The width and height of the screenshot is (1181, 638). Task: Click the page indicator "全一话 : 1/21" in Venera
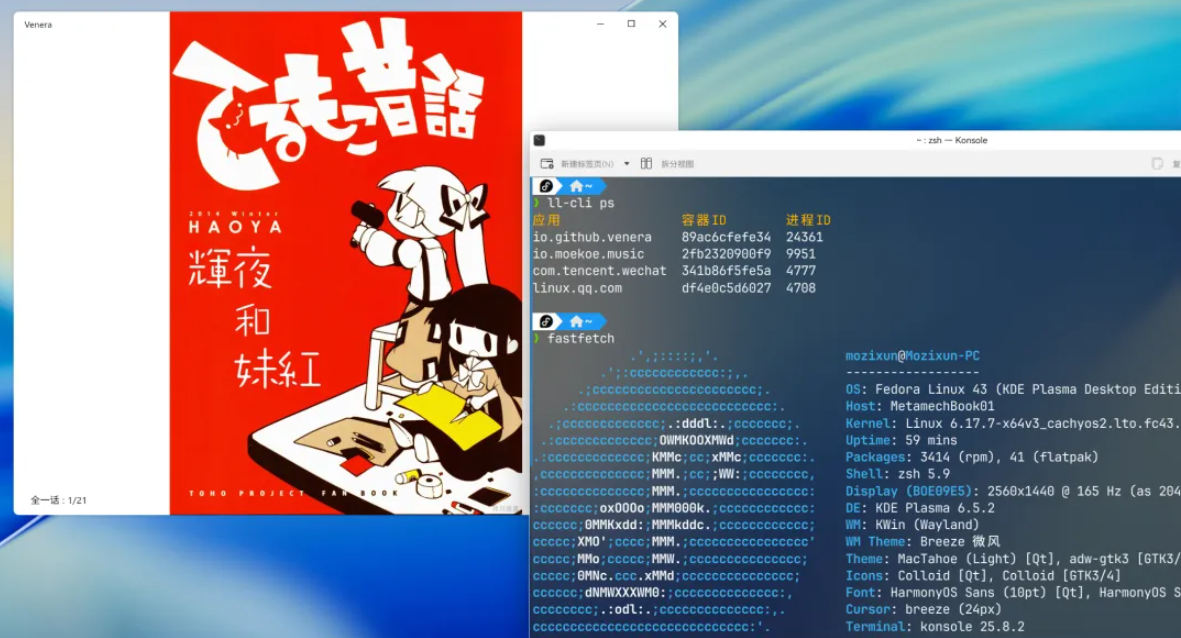pos(59,500)
